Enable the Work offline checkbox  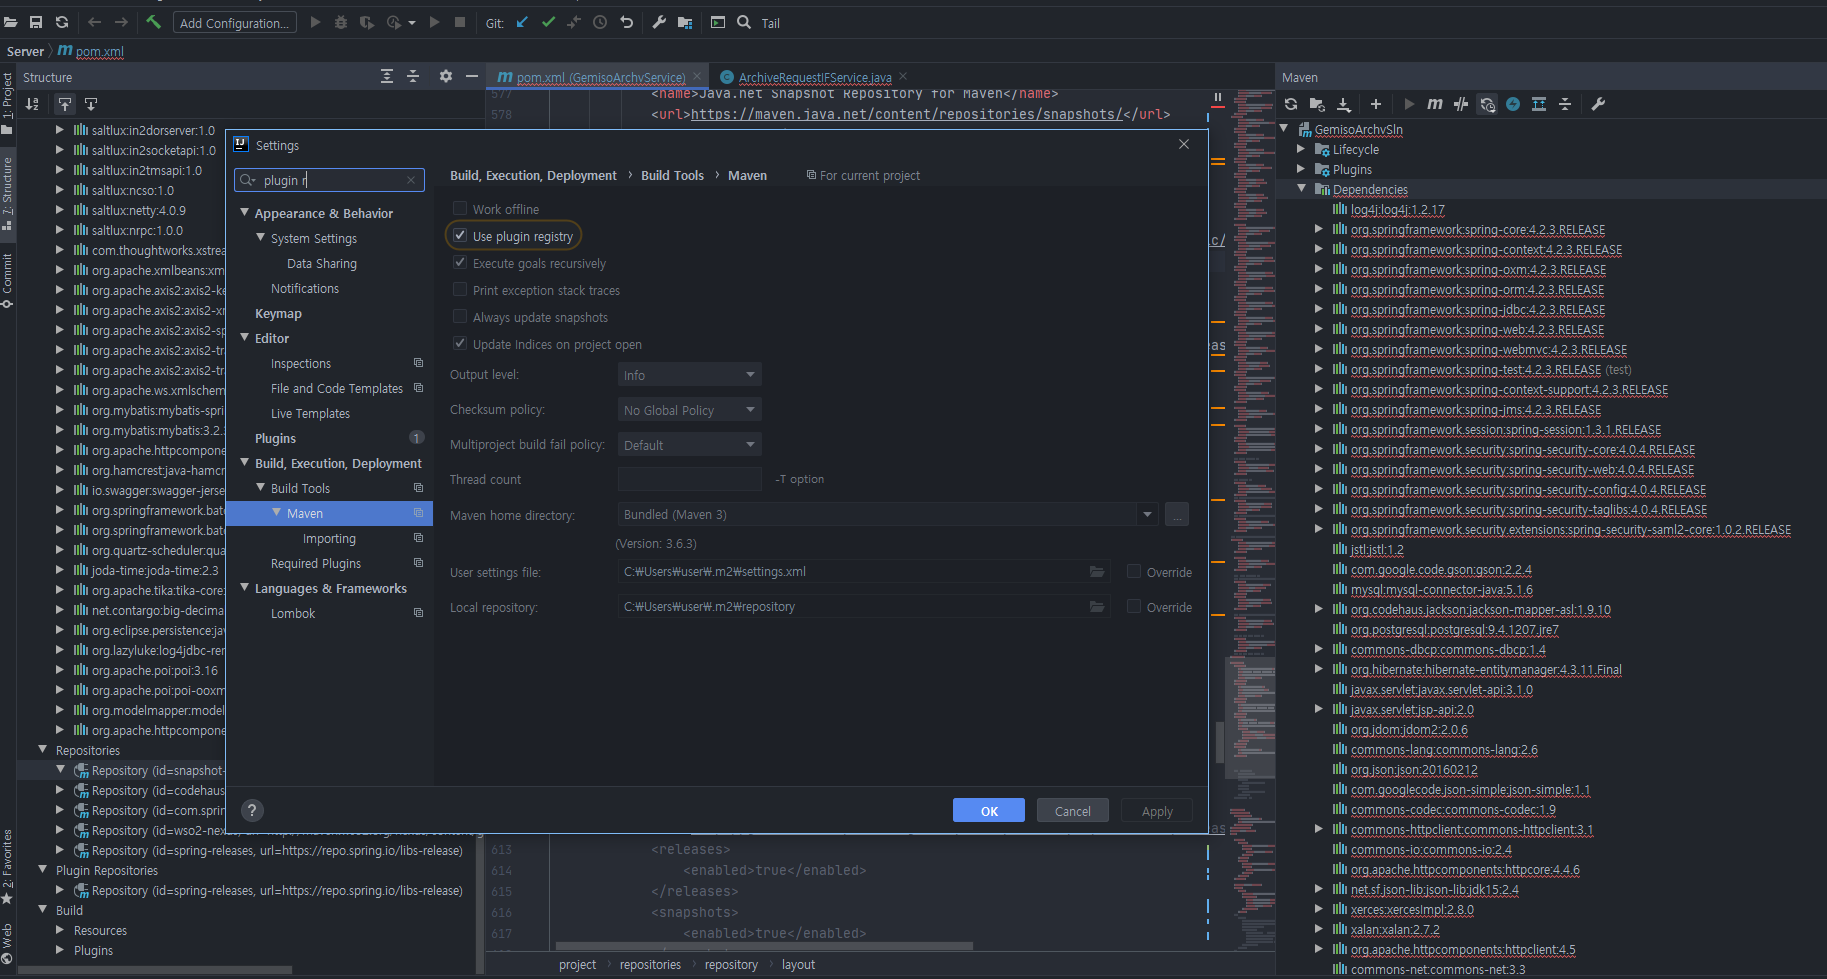coord(460,209)
